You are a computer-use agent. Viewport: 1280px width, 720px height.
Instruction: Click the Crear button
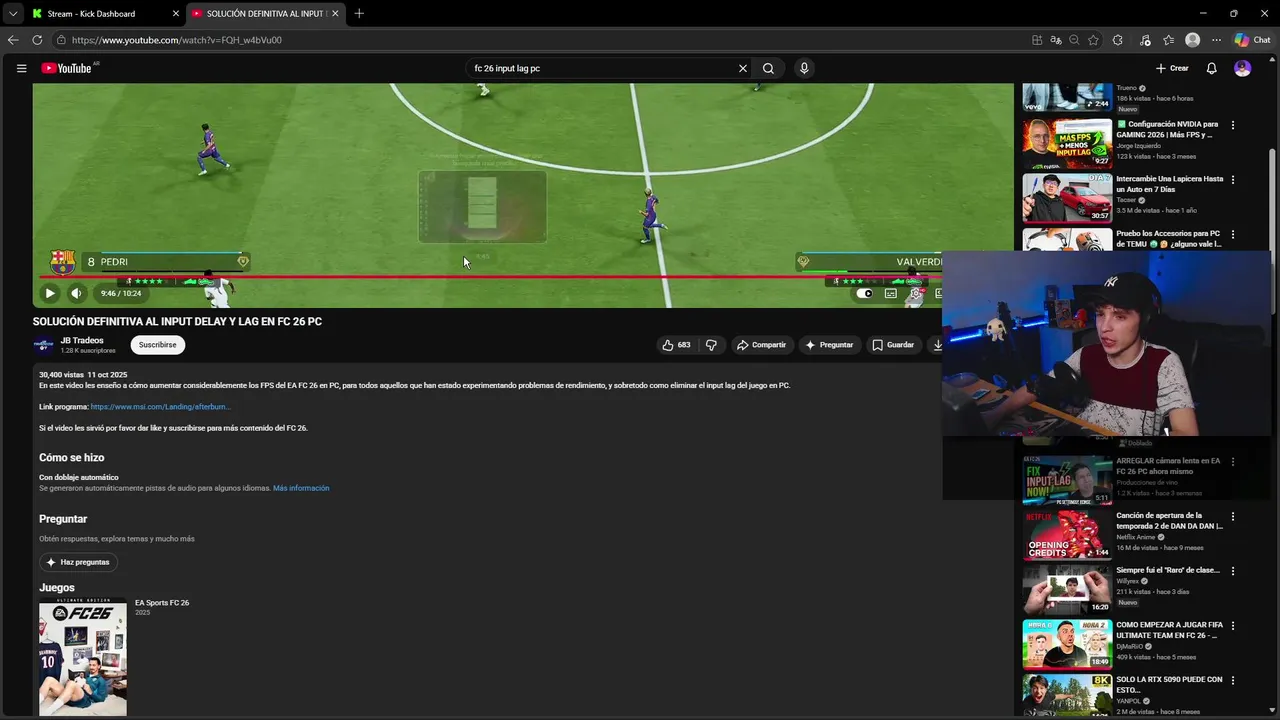[x=1172, y=68]
